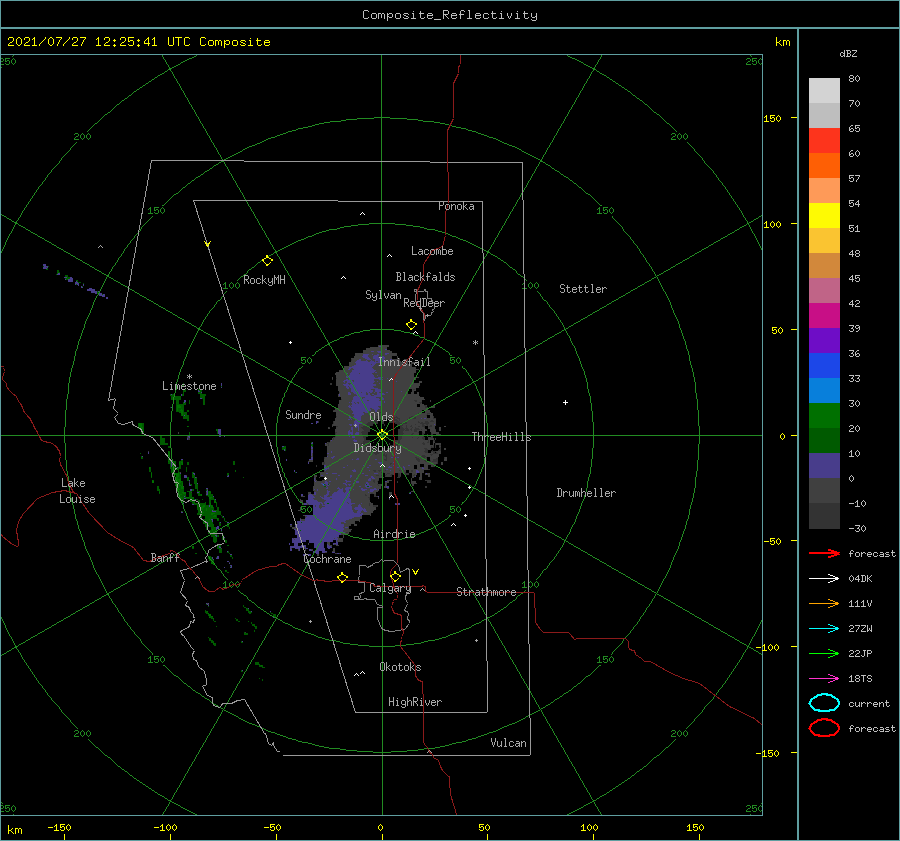Click the cyan current ellipse legend icon
900x841 pixels.
(824, 703)
